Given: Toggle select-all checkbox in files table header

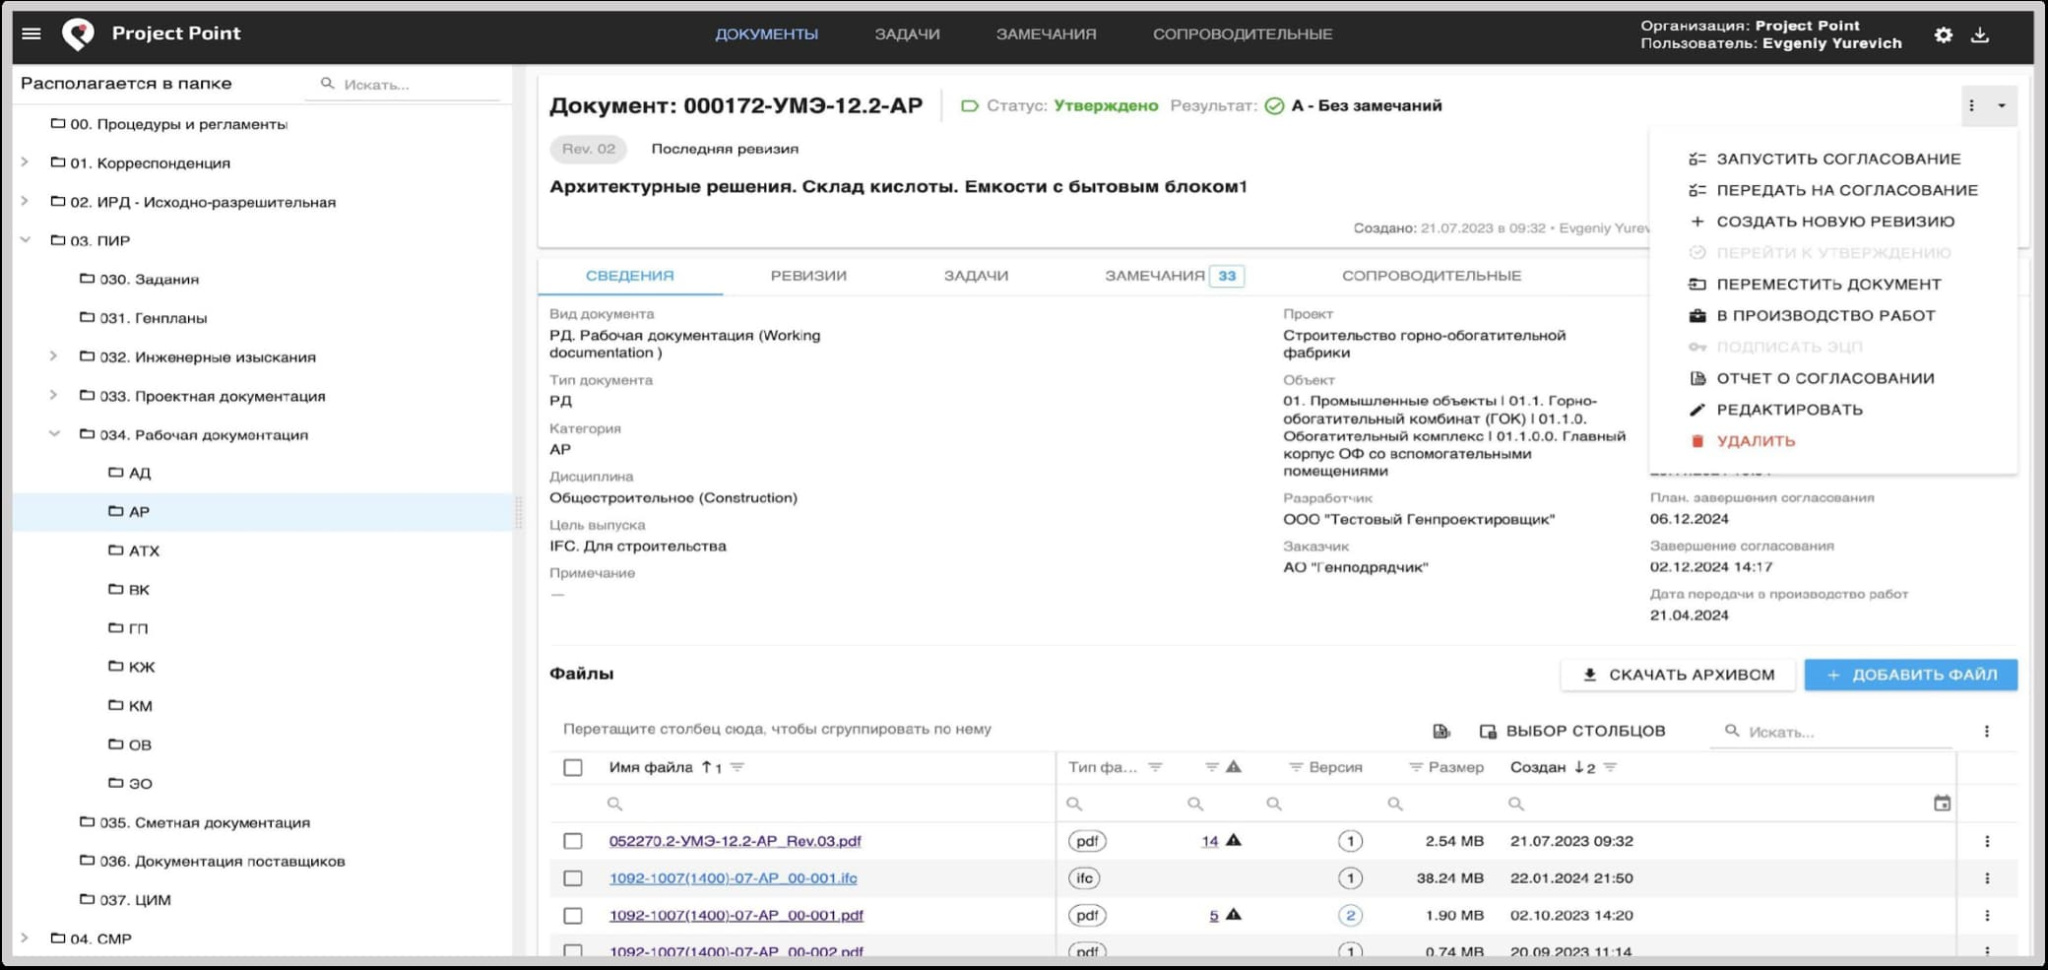Looking at the screenshot, I should point(572,767).
